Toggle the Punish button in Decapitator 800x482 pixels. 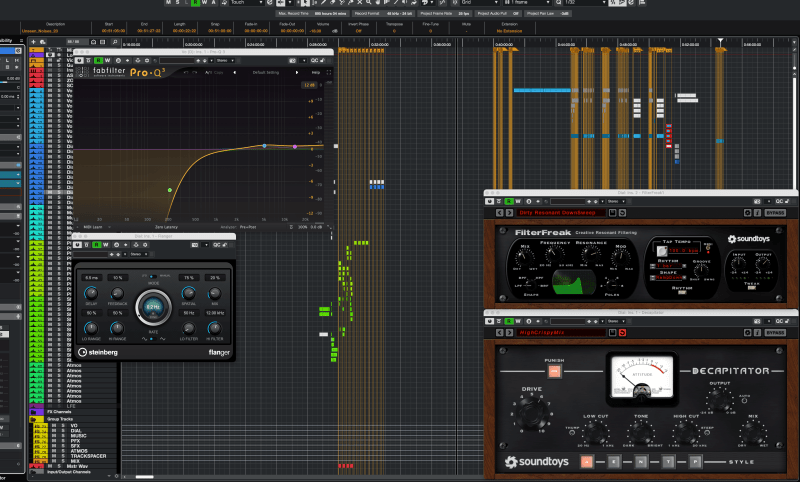pos(554,371)
